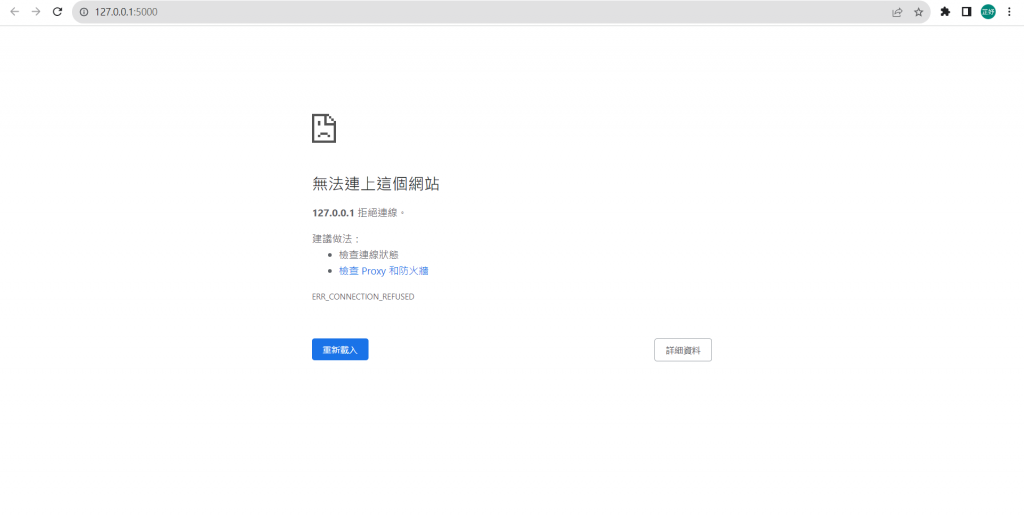Share this page using the share icon

point(897,12)
